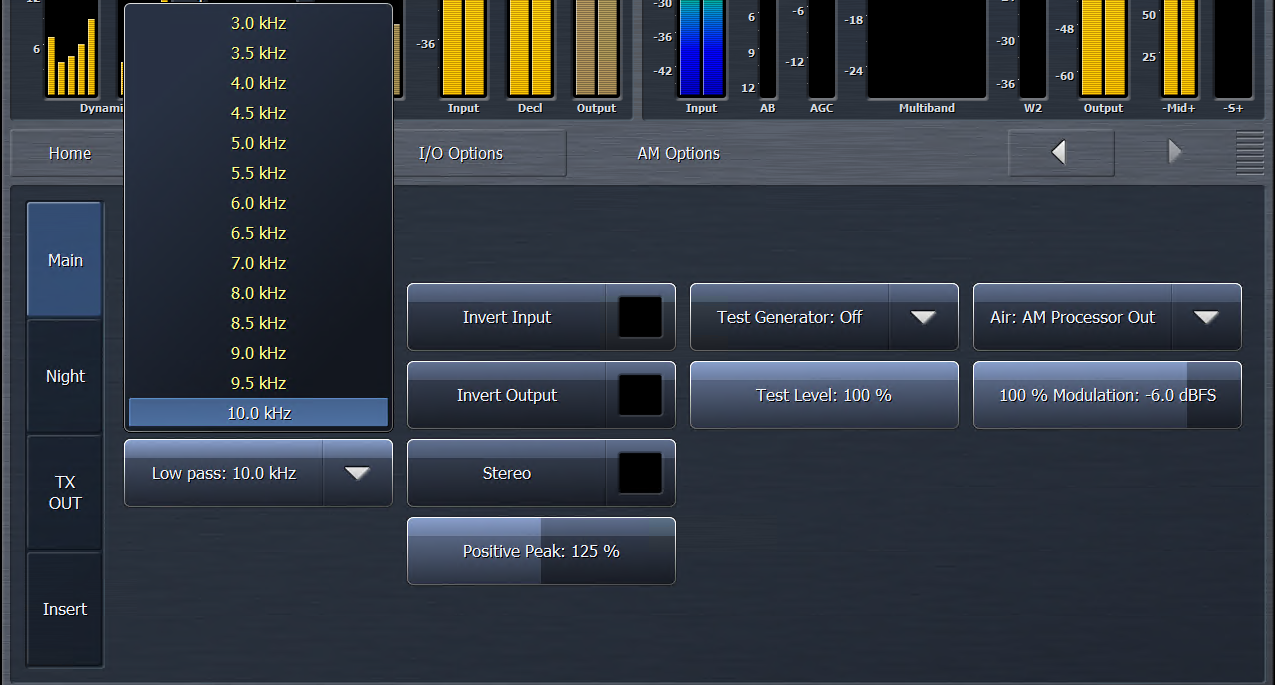Go to previous menu page arrow
The width and height of the screenshot is (1275, 685).
pos(1060,152)
